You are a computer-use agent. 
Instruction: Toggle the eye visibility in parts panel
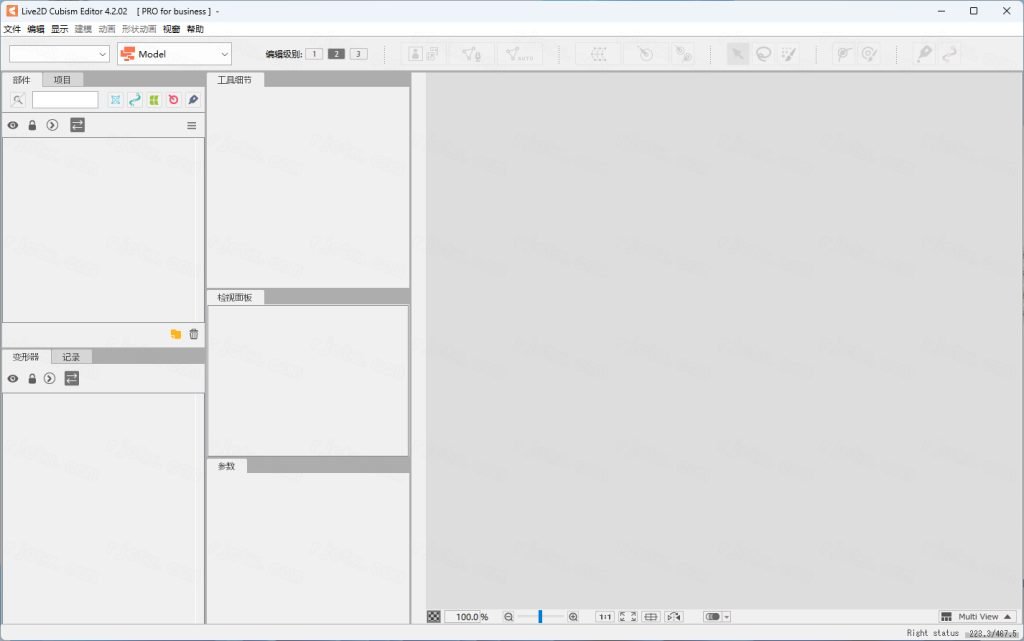click(x=13, y=125)
